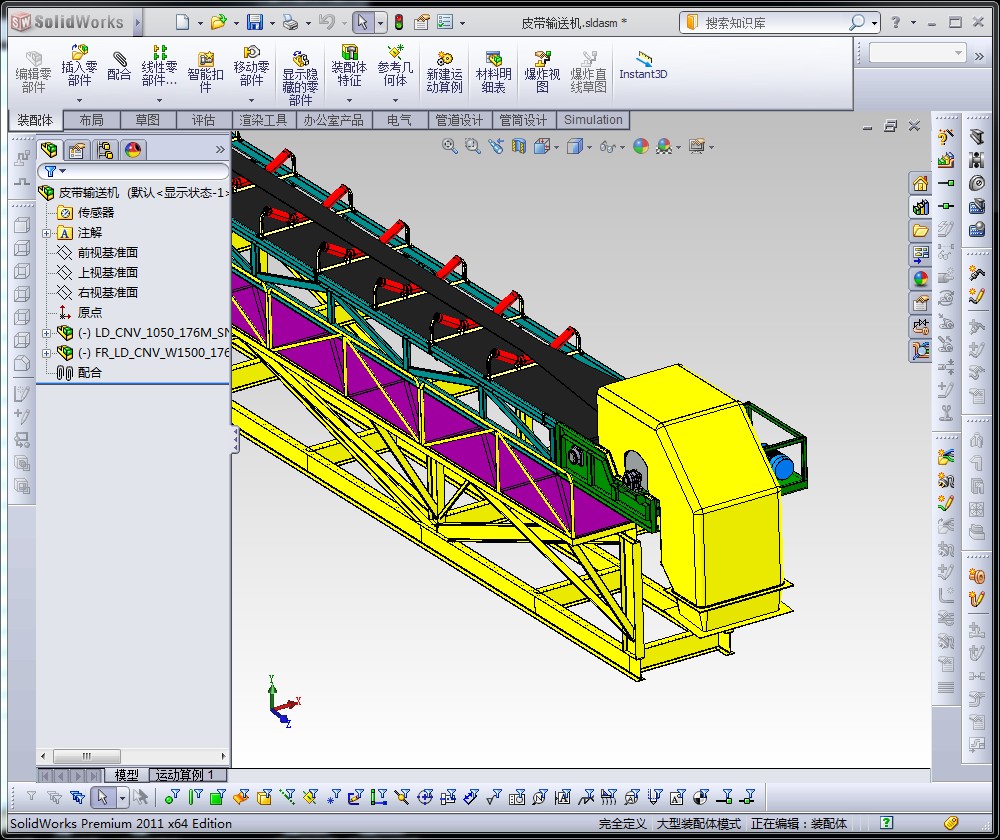The image size is (1000, 840).
Task: Click 移动零部件 command
Action: (251, 66)
